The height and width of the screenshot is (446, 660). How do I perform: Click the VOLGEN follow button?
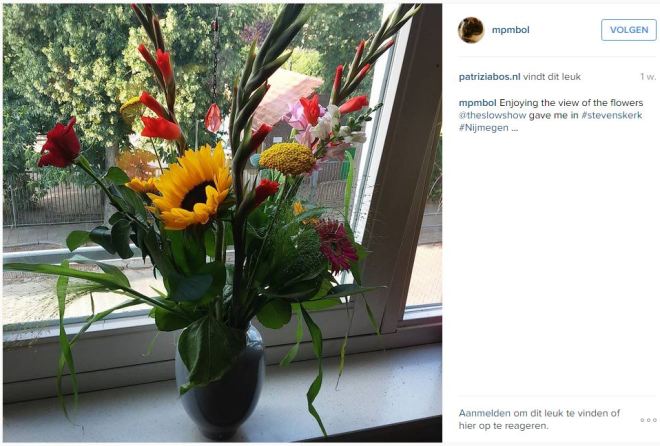click(629, 30)
